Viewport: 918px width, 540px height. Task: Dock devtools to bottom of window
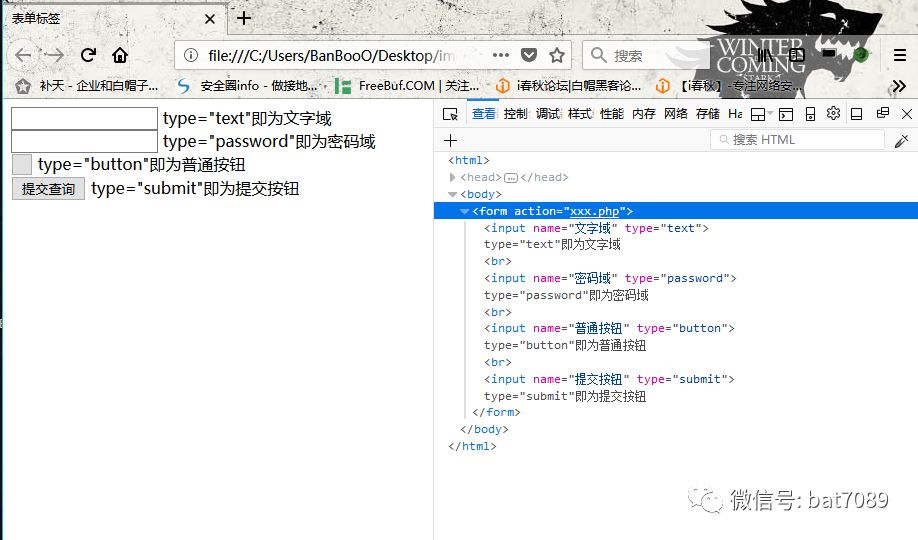[x=857, y=114]
